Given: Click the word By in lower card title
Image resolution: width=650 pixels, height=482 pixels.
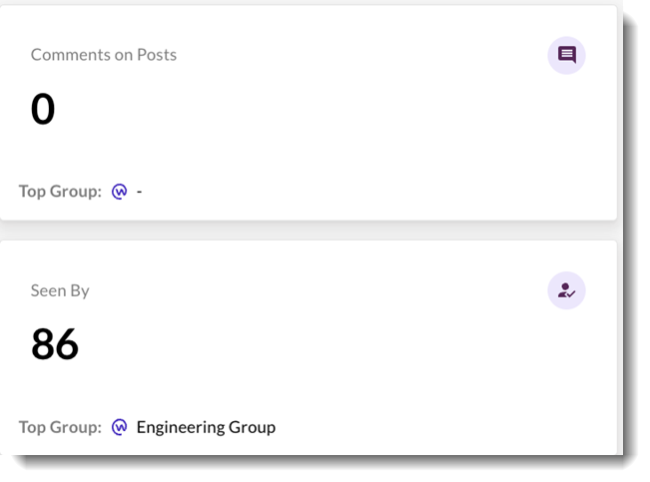Looking at the screenshot, I should pyautogui.click(x=79, y=291).
